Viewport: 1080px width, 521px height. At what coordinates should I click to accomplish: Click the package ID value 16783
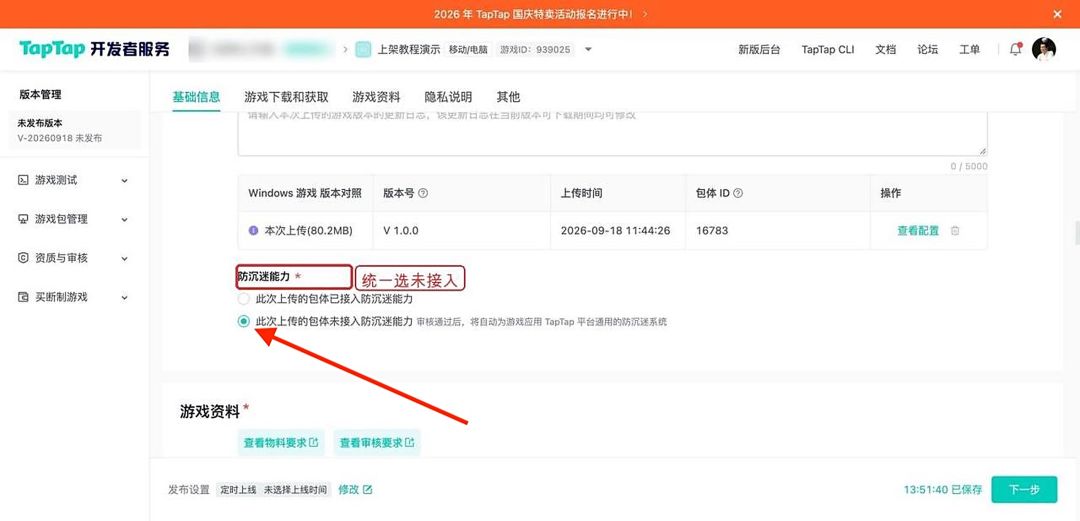[x=712, y=231]
